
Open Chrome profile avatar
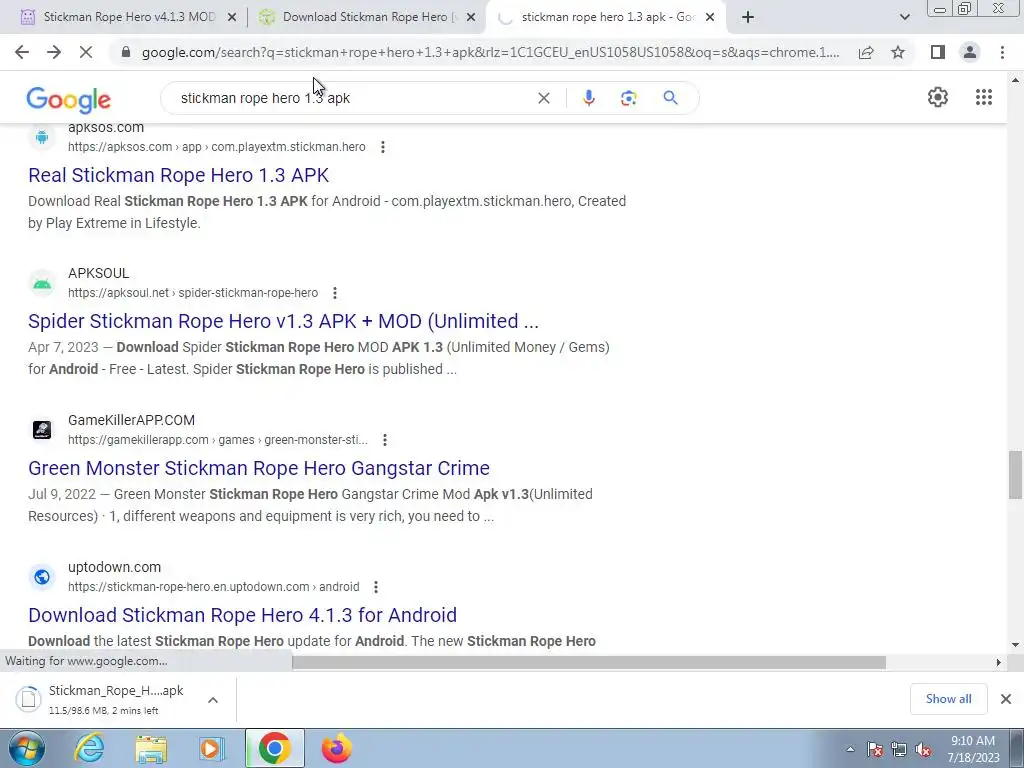coord(970,52)
